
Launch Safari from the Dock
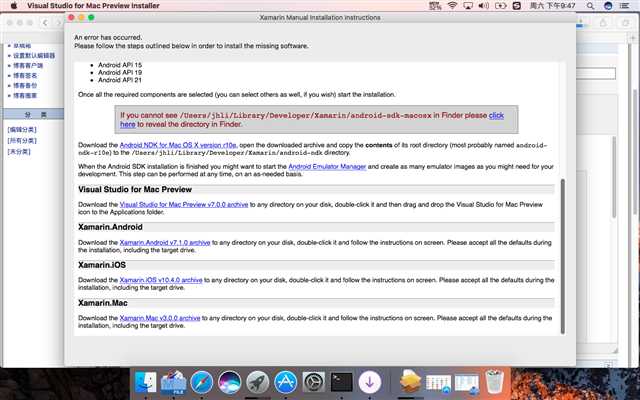click(x=201, y=382)
